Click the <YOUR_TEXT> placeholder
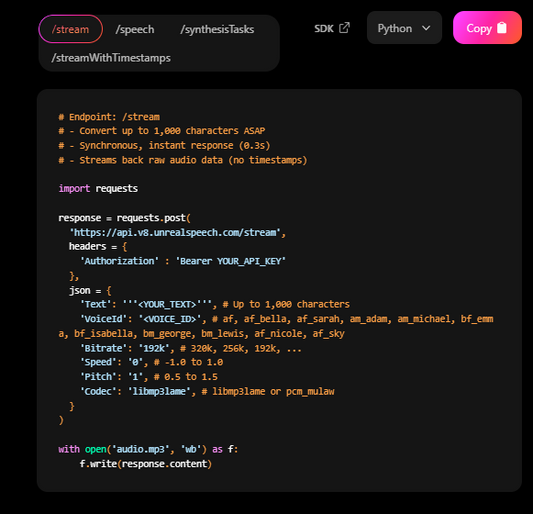The image size is (533, 514). pos(167,304)
